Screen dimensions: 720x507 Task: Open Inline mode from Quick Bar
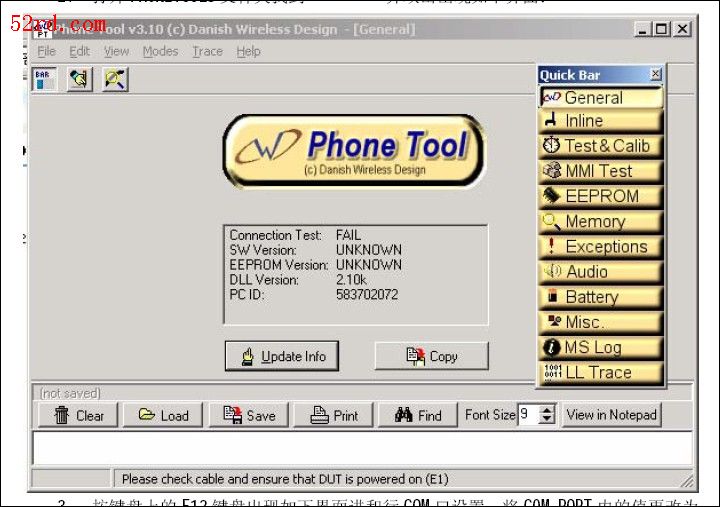pos(601,121)
